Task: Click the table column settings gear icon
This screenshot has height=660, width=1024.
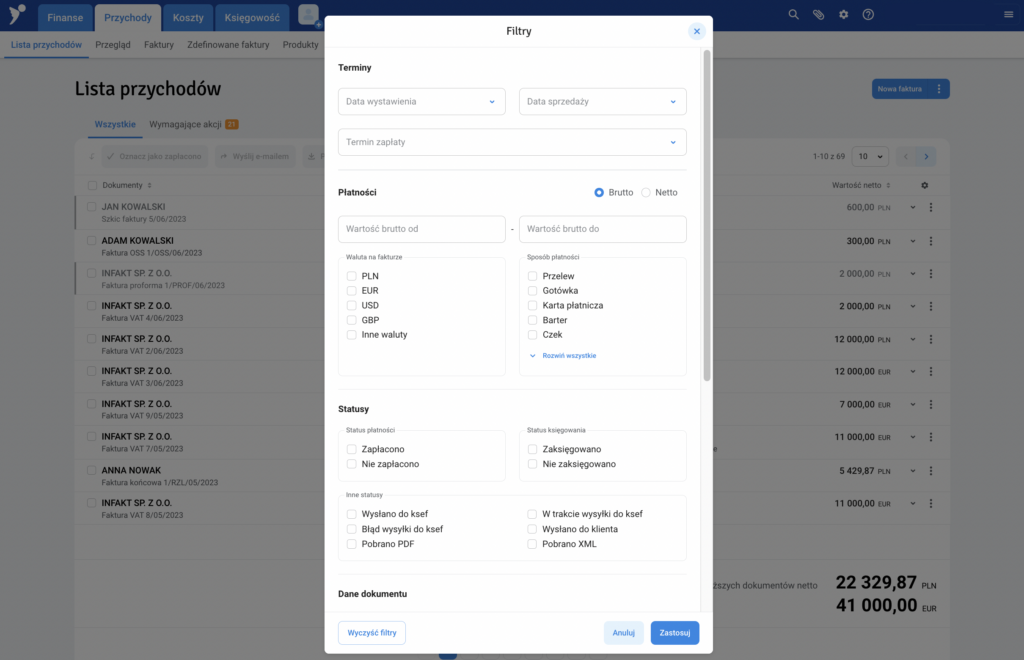Action: click(x=924, y=185)
